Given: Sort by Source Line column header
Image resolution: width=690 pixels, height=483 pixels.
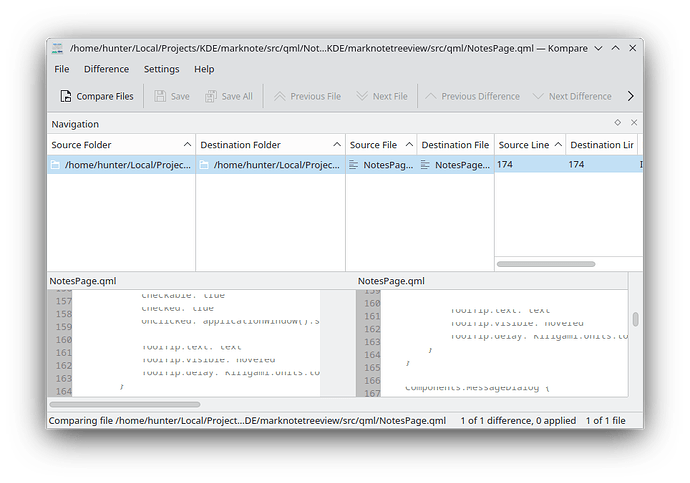Looking at the screenshot, I should [530, 145].
